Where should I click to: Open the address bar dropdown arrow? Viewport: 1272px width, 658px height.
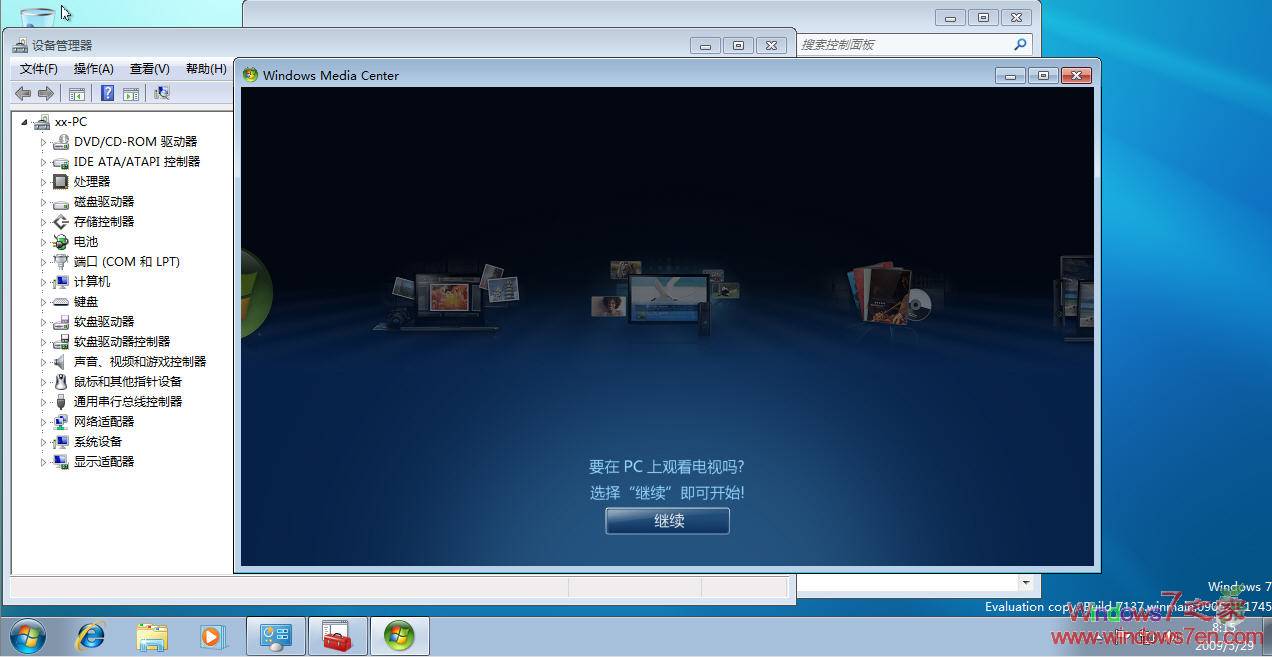(x=1026, y=583)
